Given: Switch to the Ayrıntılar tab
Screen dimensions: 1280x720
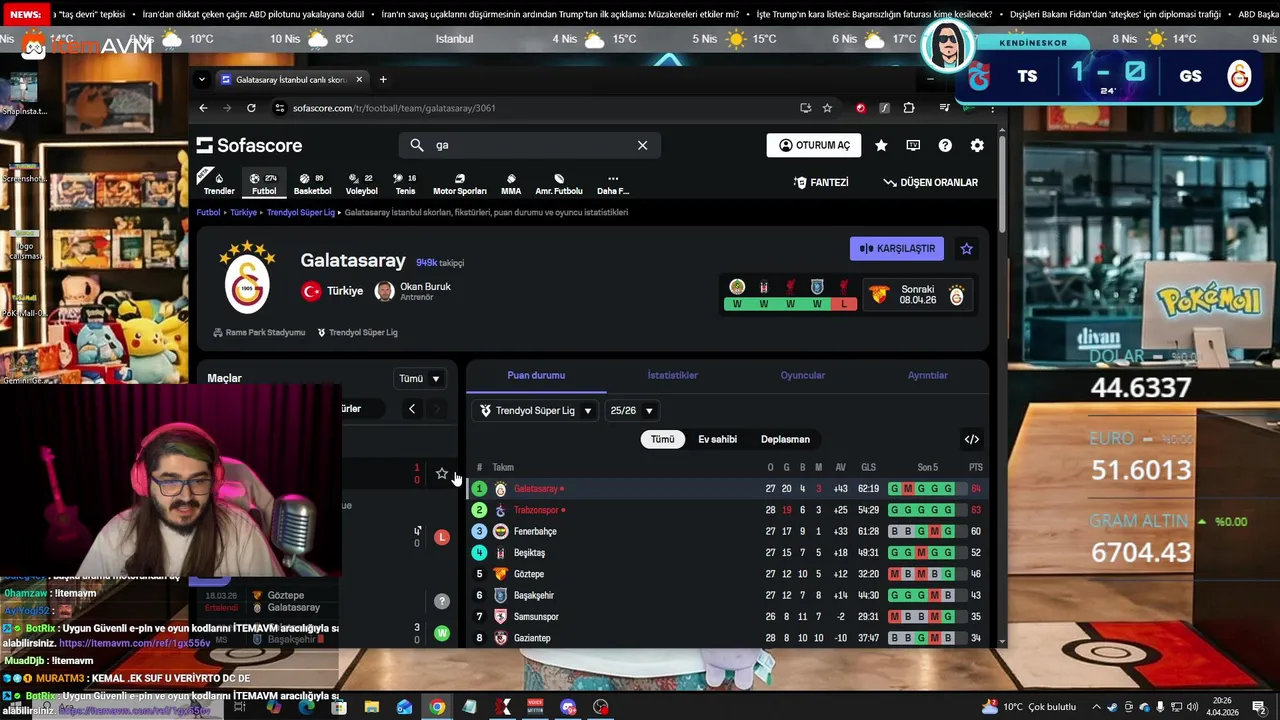Looking at the screenshot, I should coord(927,375).
